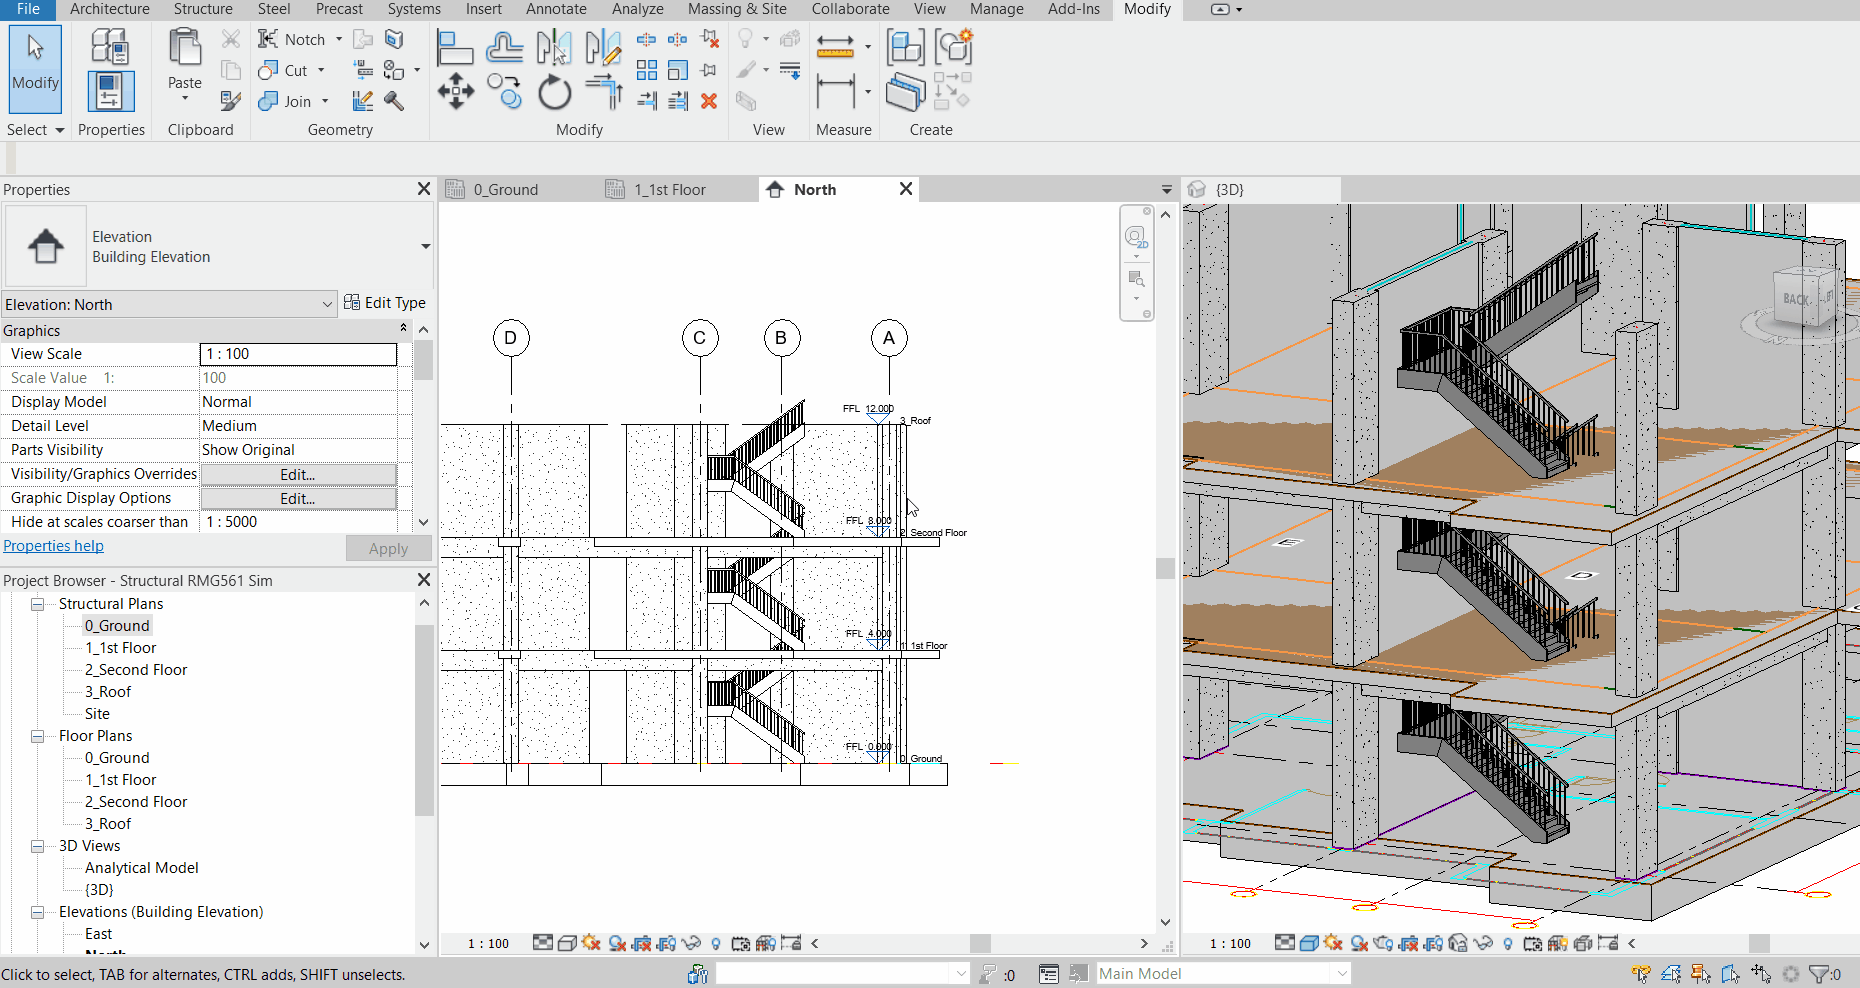This screenshot has width=1860, height=988.
Task: Toggle Select Pinned Elements in status bar
Action: (1701, 973)
